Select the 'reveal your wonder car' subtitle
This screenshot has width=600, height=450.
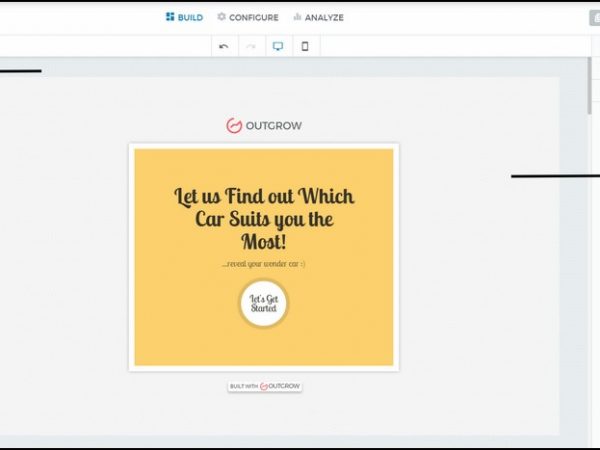pos(264,264)
